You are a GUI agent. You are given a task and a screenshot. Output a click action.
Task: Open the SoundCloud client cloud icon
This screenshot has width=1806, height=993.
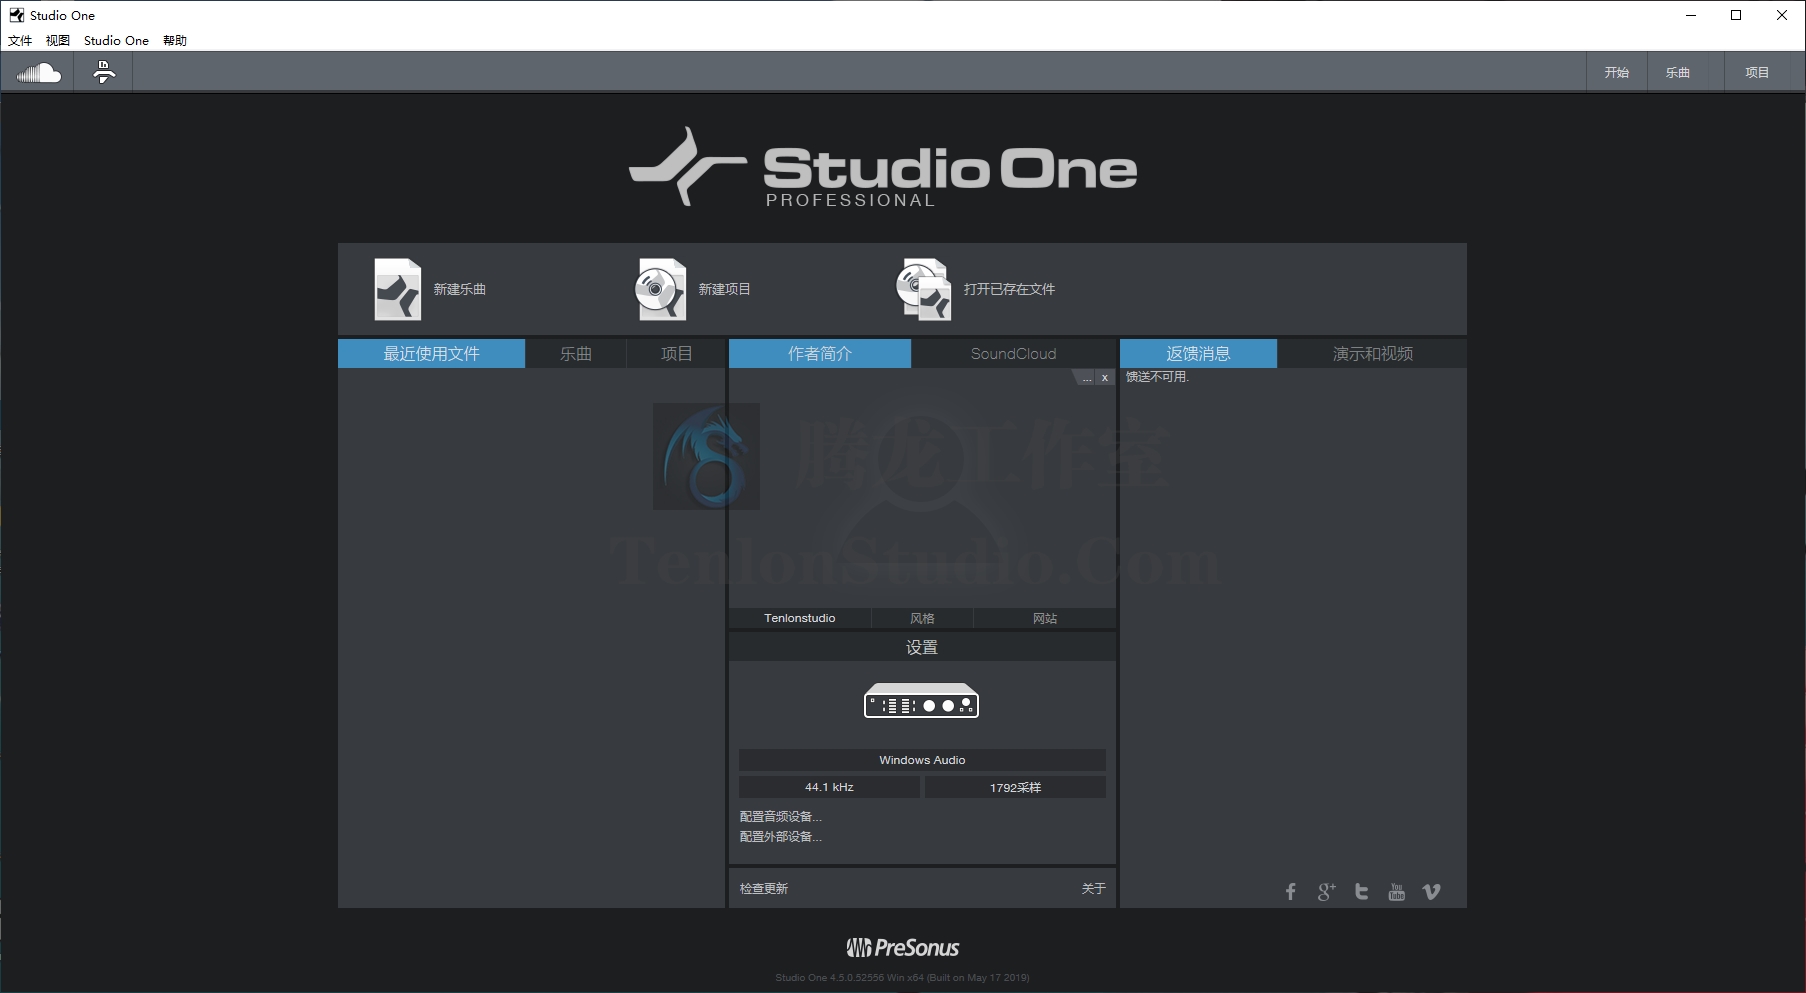(x=38, y=72)
